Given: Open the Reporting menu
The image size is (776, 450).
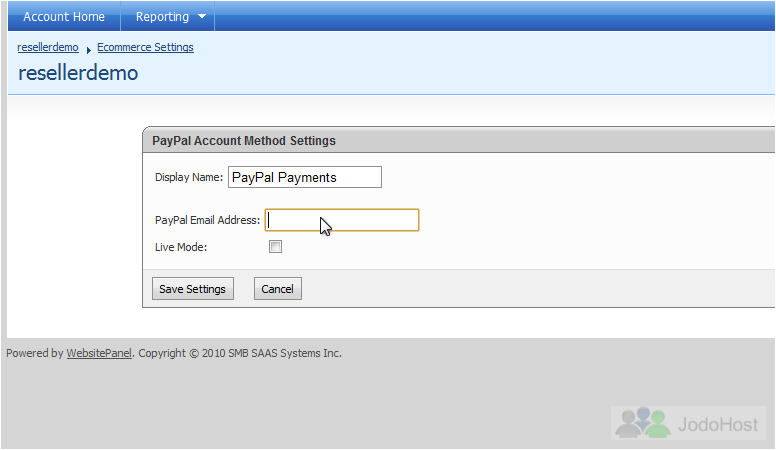Looking at the screenshot, I should point(168,16).
